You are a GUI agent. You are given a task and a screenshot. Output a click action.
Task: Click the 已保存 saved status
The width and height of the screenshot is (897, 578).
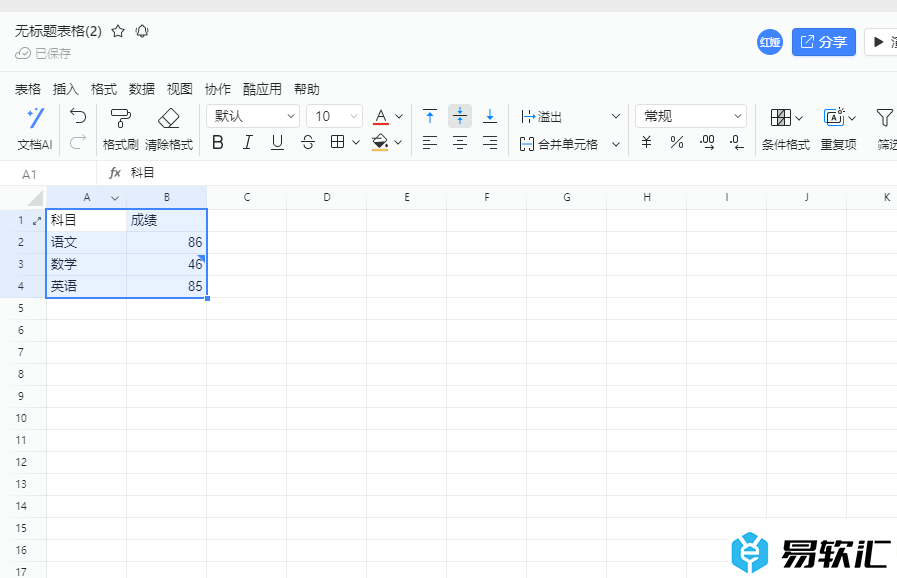pos(43,53)
